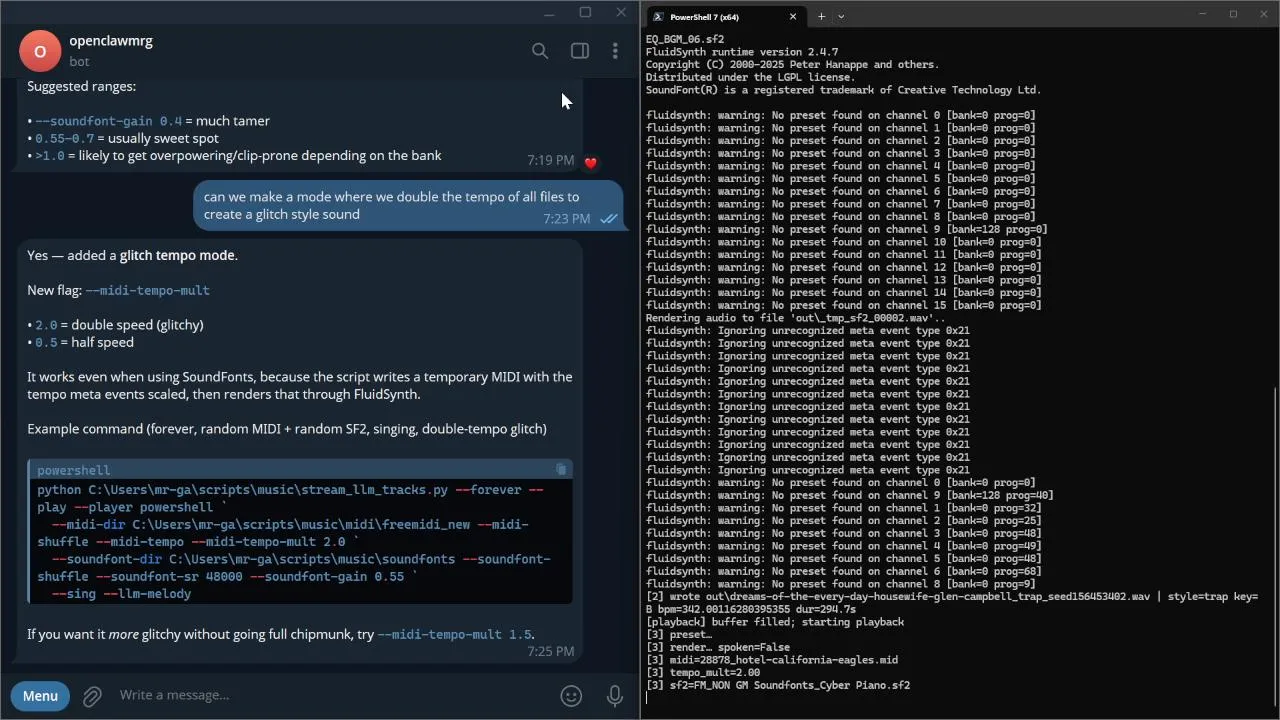The height and width of the screenshot is (720, 1280).
Task: Click the heart reaction on the 7:19 PM message
Action: coord(591,162)
